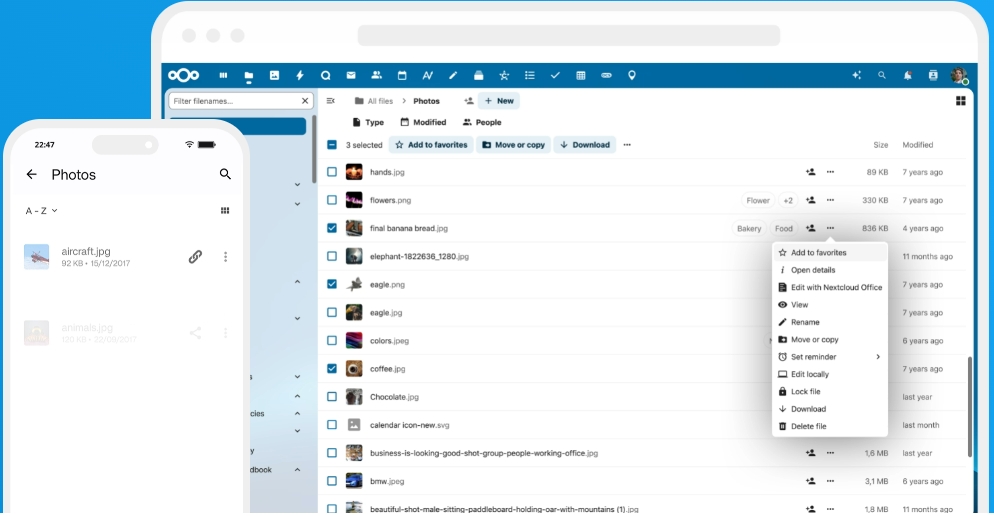The height and width of the screenshot is (516, 994).
Task: Open the People filter dropdown
Action: (x=482, y=122)
